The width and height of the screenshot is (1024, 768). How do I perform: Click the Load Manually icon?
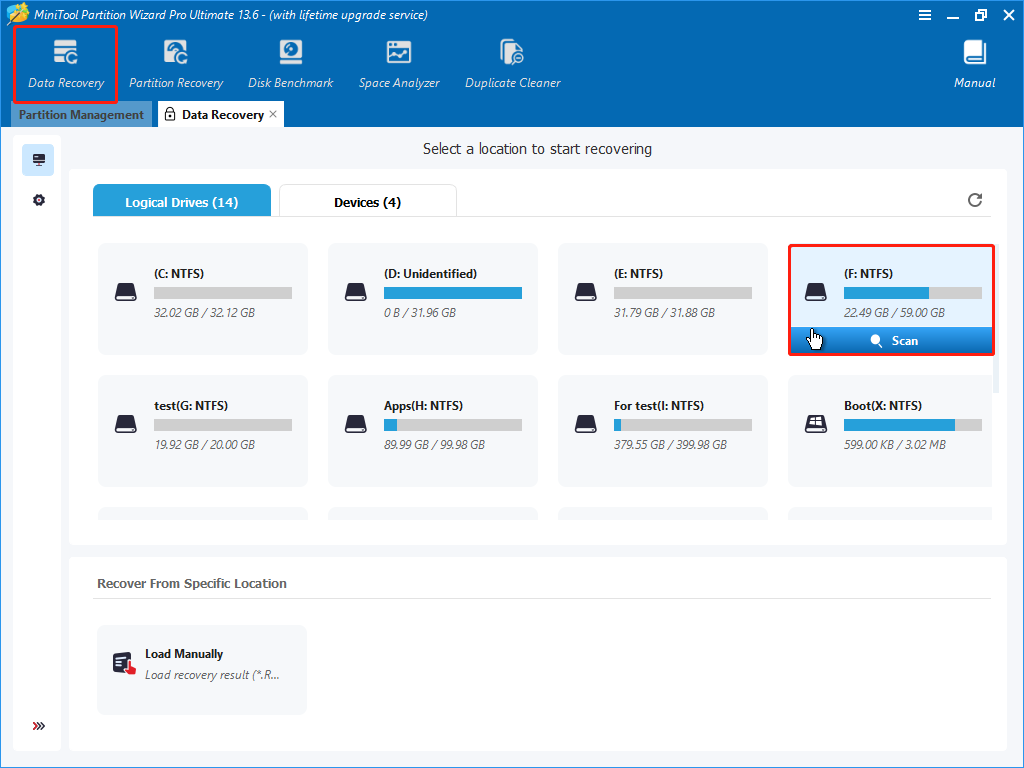124,664
